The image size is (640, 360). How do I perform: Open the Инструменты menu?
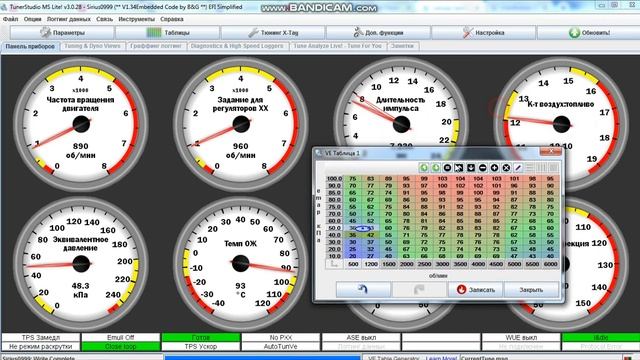pyautogui.click(x=136, y=19)
